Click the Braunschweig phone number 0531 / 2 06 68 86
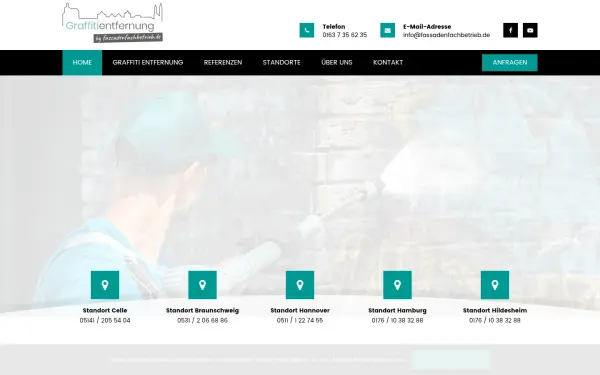The height and width of the screenshot is (375, 600). 202,320
